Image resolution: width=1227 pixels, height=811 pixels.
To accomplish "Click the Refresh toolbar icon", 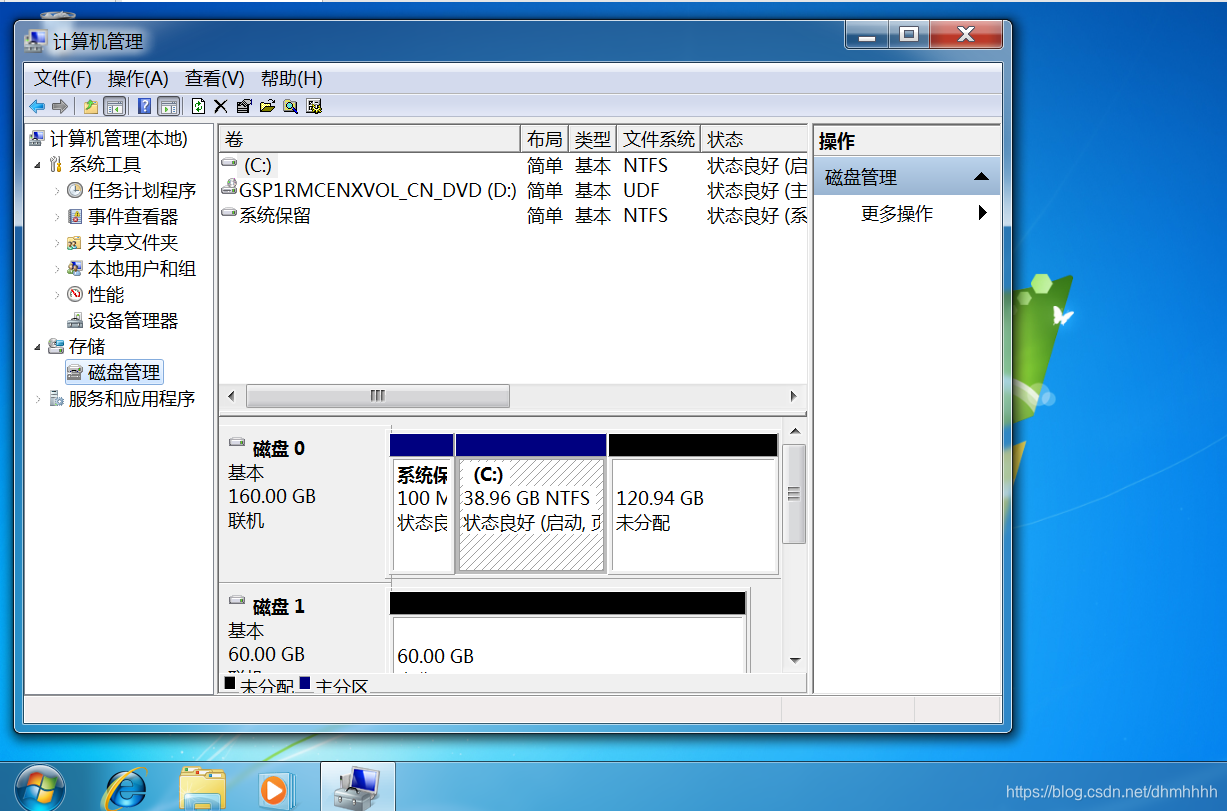I will (x=198, y=106).
